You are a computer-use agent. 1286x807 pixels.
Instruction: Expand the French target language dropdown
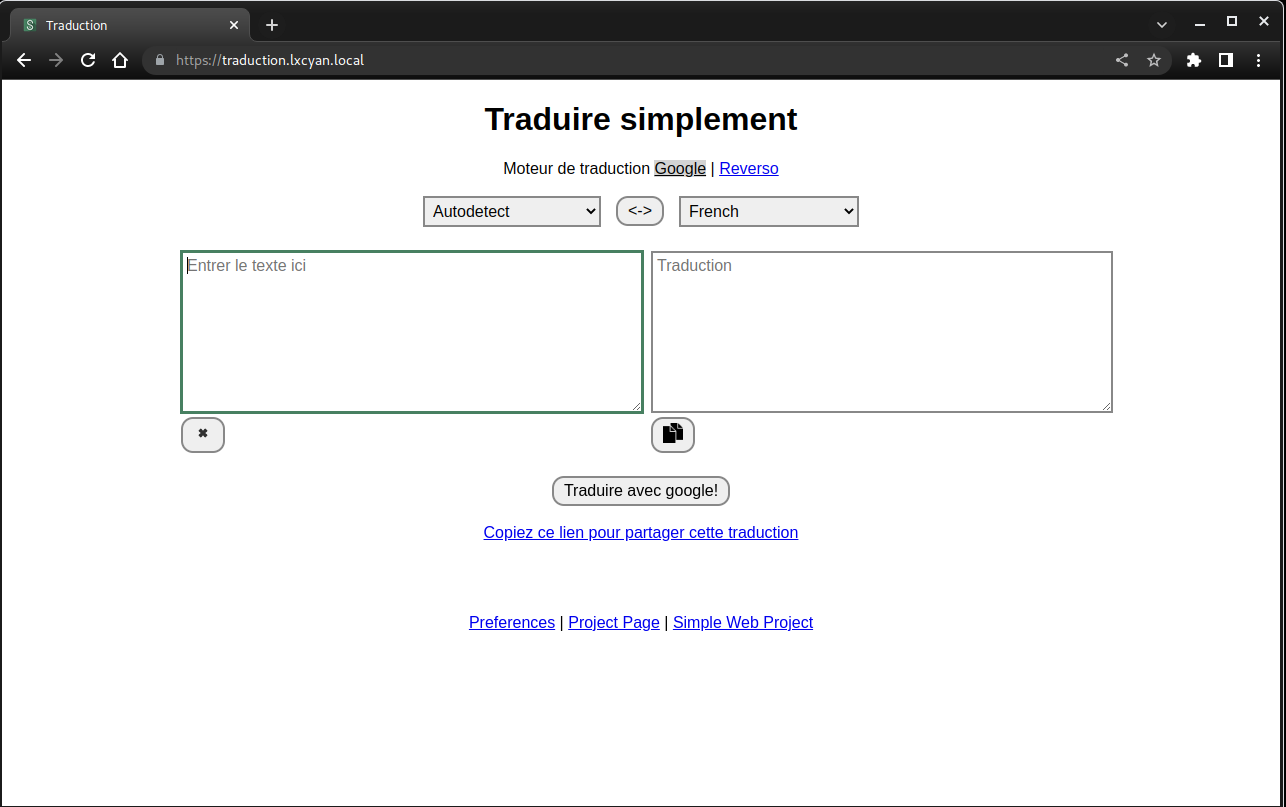[768, 212]
